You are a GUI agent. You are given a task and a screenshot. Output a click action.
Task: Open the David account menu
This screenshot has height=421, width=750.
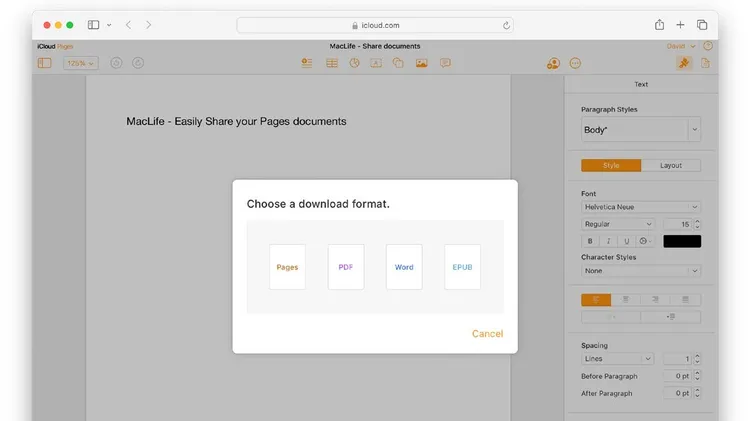[681, 46]
